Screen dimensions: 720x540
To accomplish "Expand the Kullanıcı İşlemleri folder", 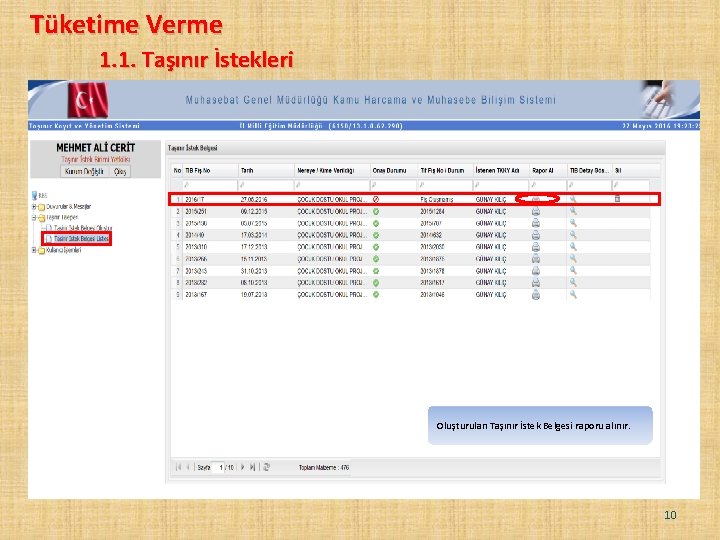I will click(34, 250).
